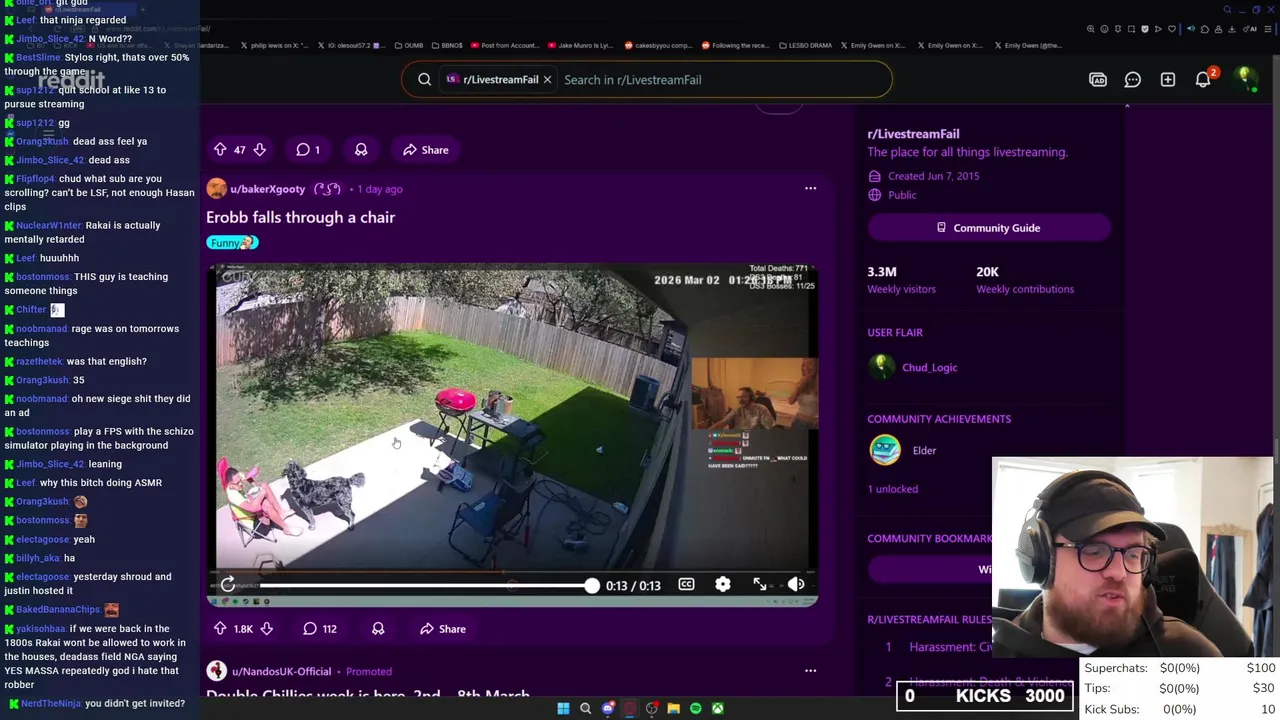This screenshot has width=1280, height=720.
Task: Open the BBNOS bookmarks folder
Action: click(x=447, y=45)
